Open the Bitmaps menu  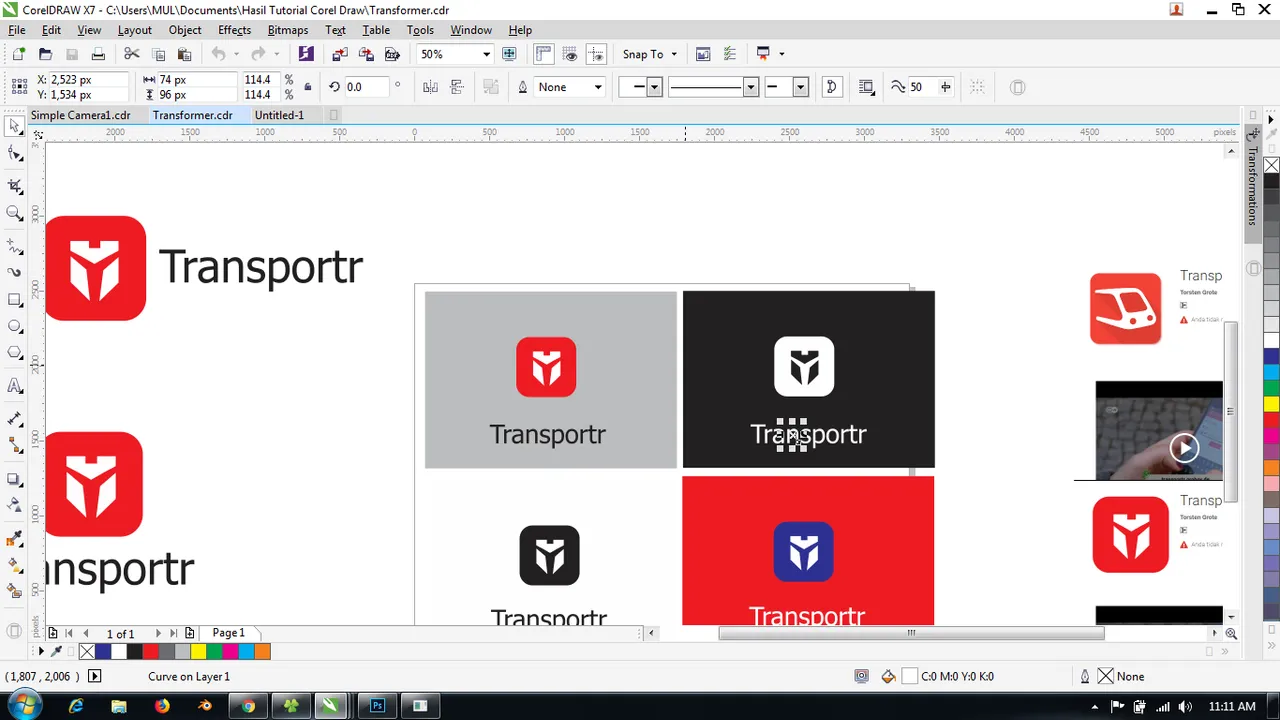pos(288,30)
